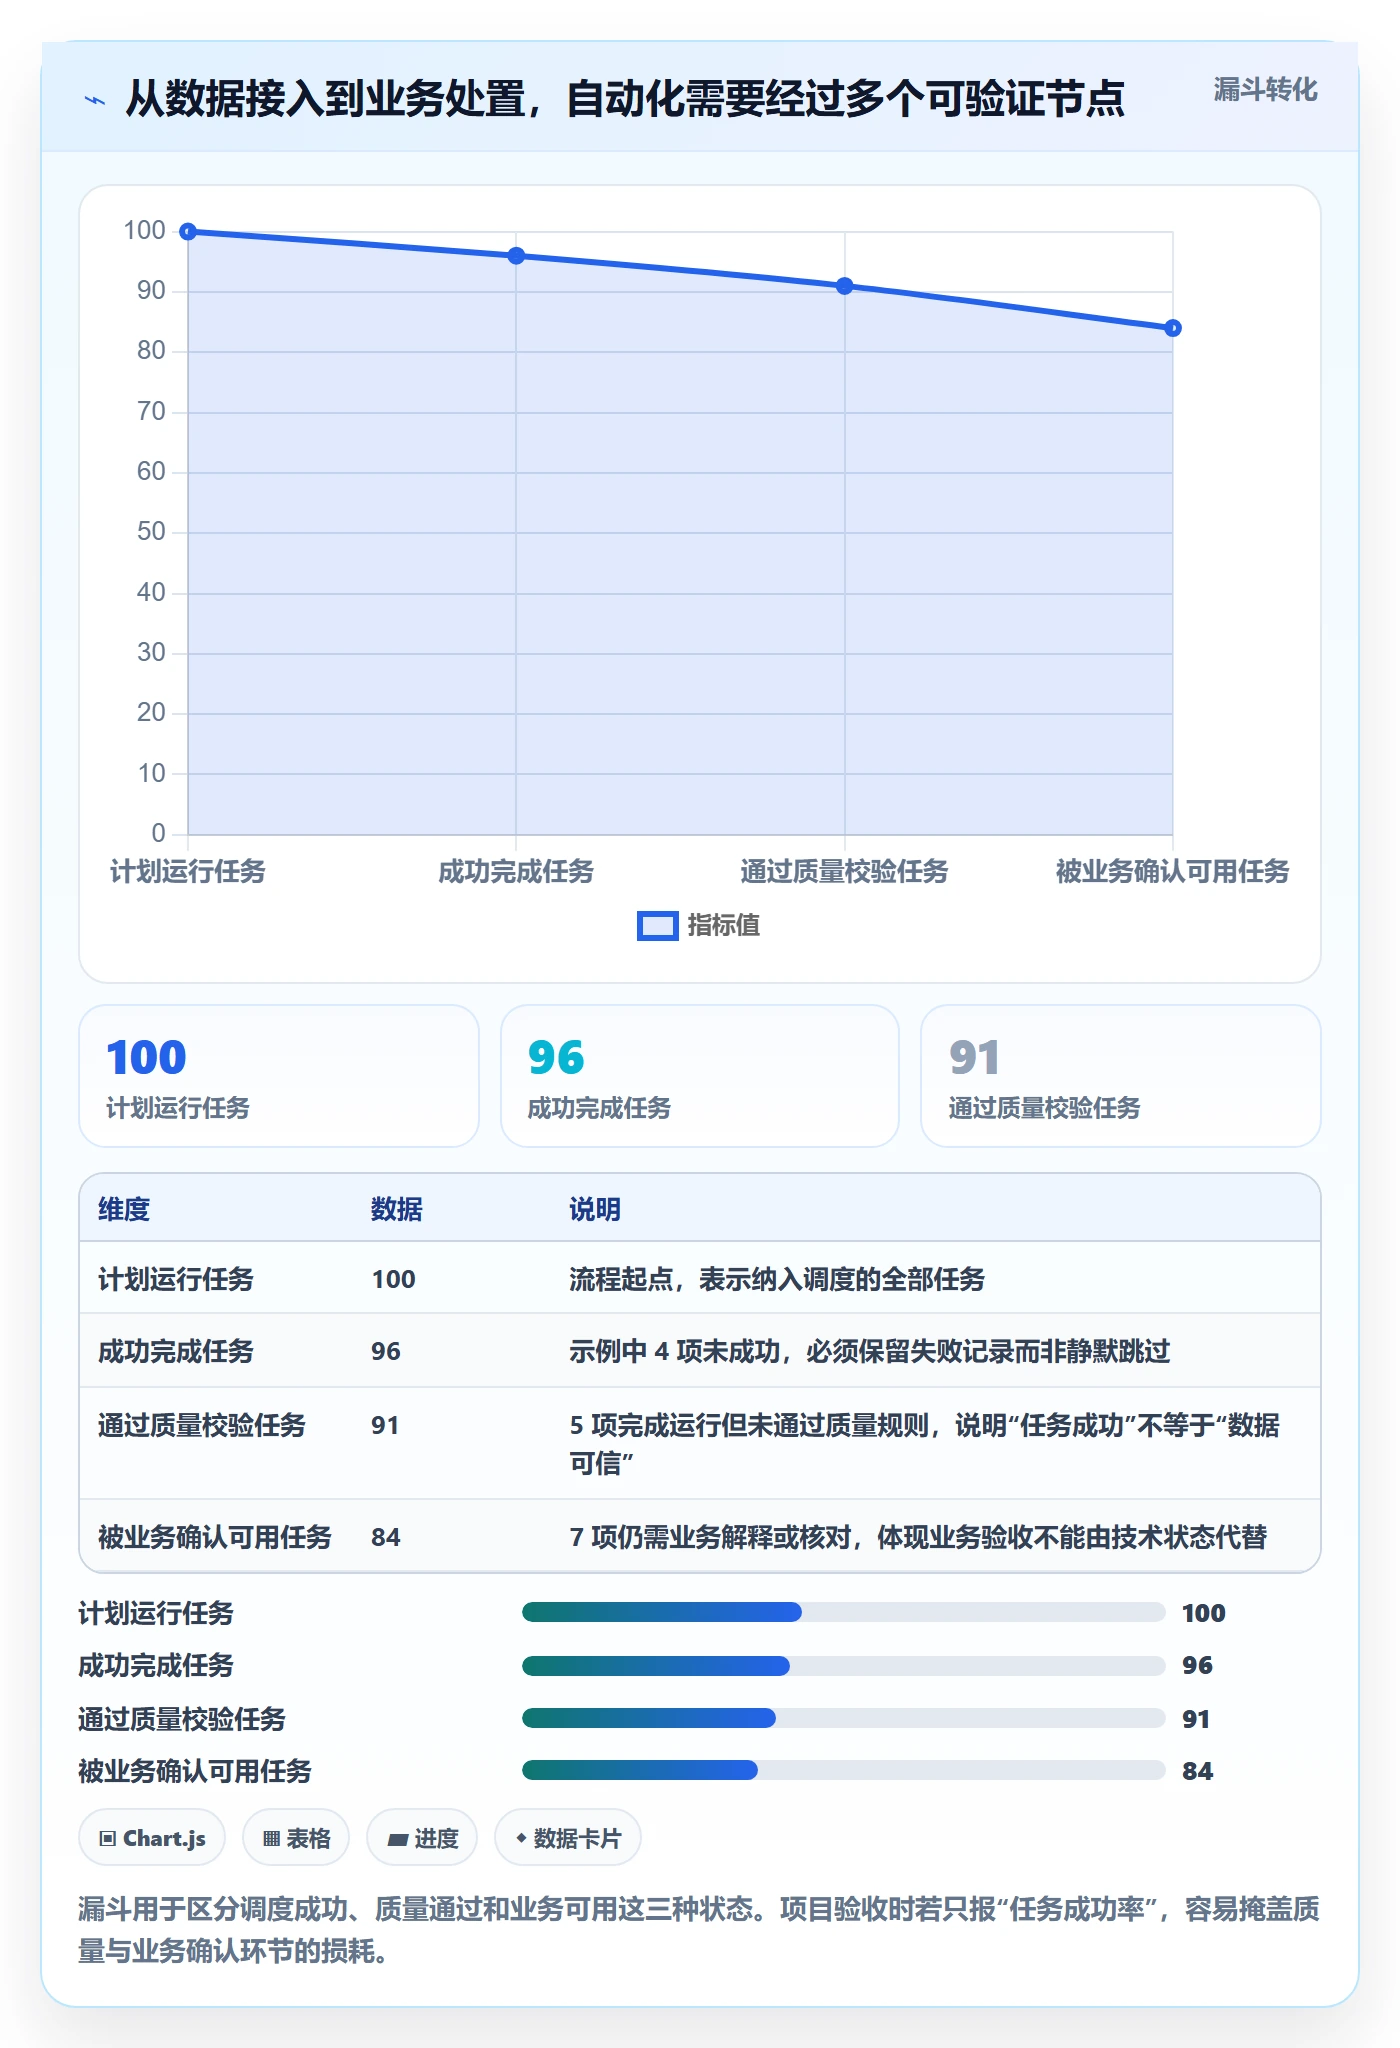
Task: Select the 96 成功完成任务 data card
Action: (x=700, y=1076)
